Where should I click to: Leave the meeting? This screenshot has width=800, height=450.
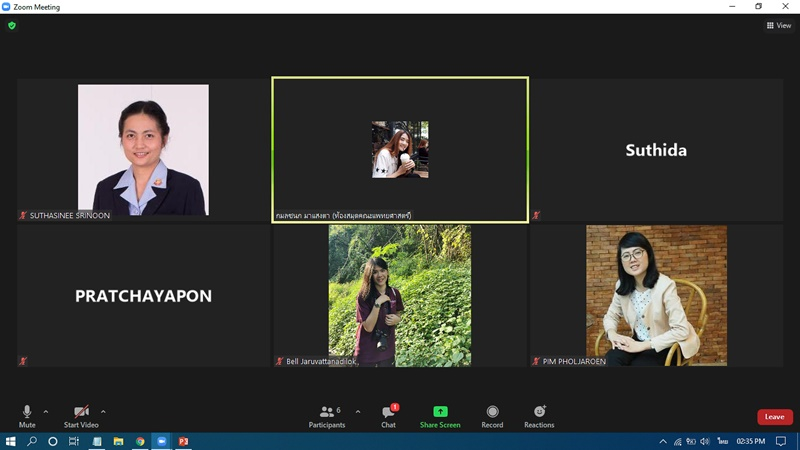tap(774, 417)
